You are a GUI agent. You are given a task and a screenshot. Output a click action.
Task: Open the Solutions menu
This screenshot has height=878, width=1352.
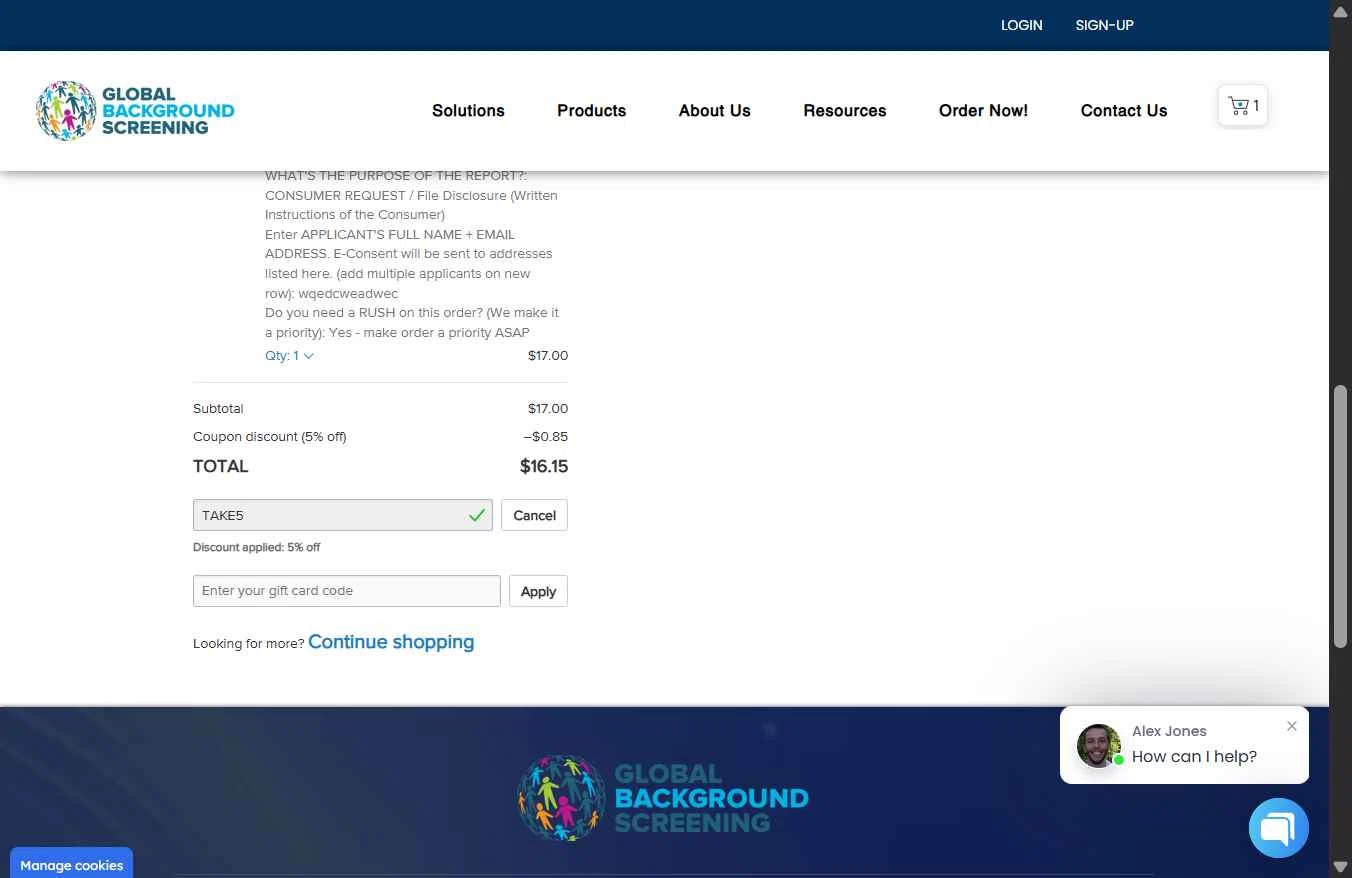point(468,111)
